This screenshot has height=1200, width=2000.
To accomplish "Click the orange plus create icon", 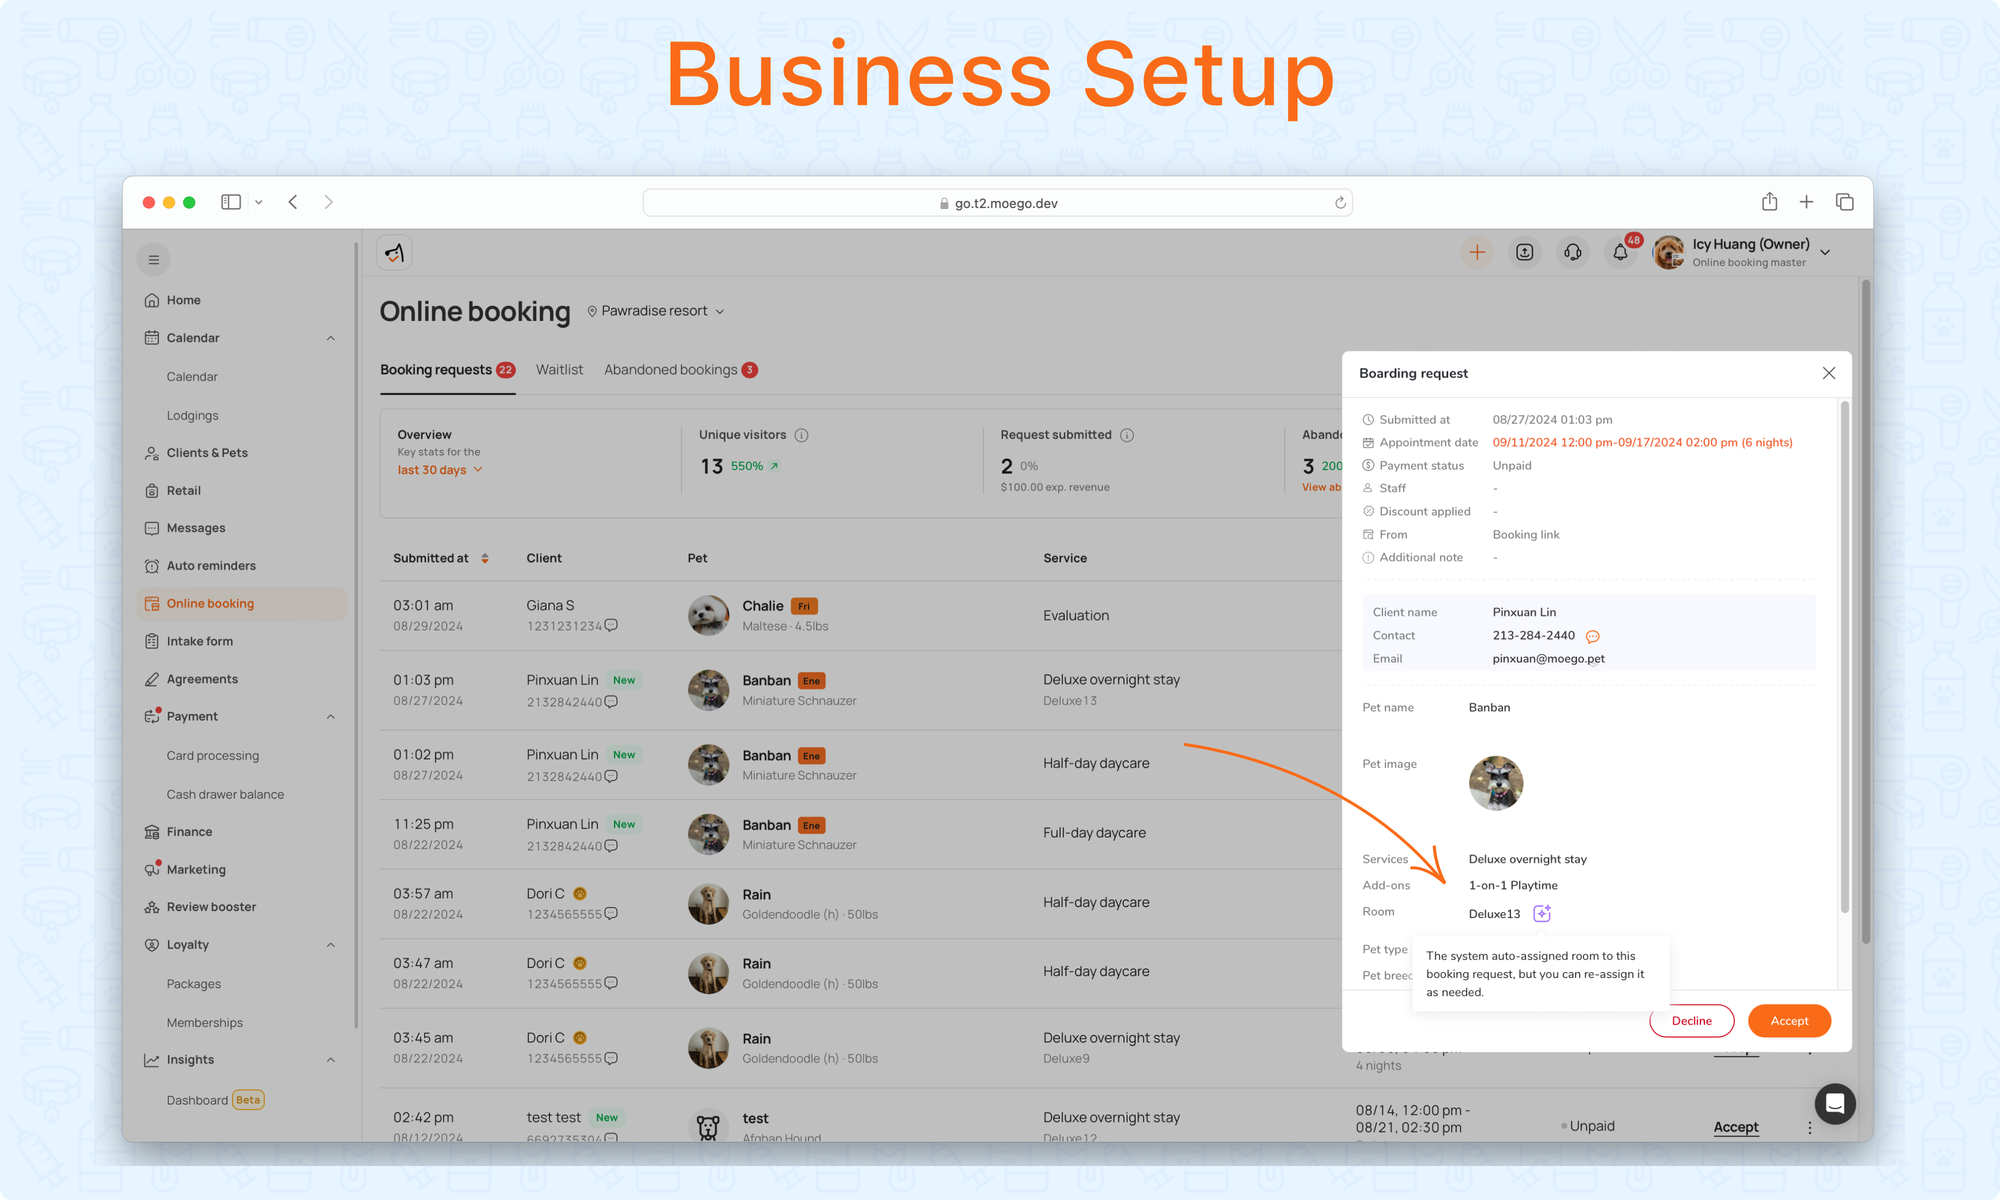I will coord(1477,253).
